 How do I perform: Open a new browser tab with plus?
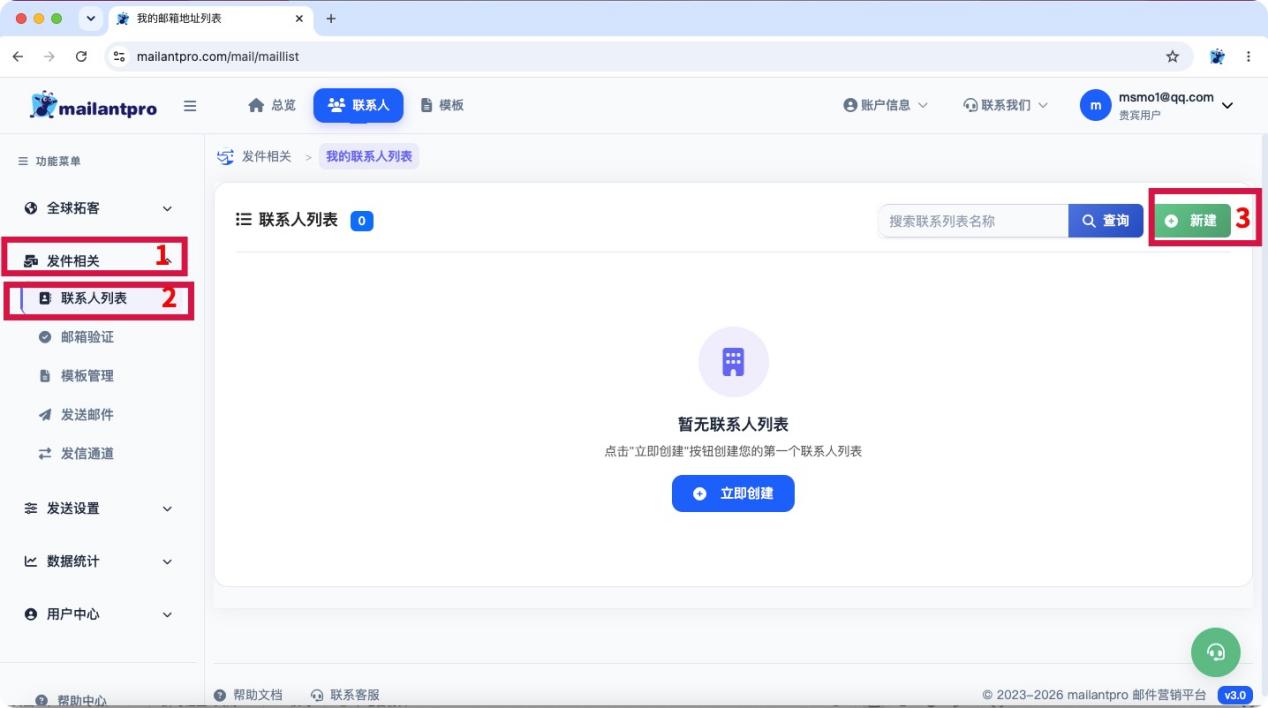point(331,19)
